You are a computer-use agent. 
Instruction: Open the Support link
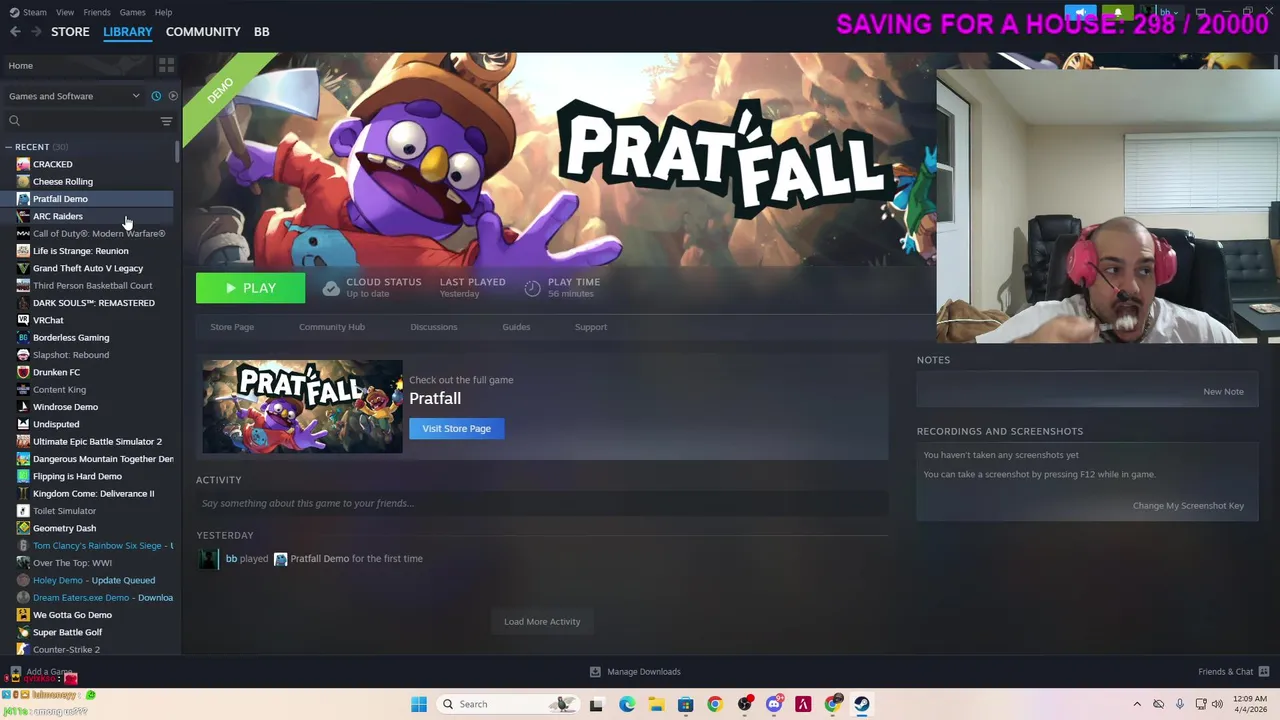tap(591, 327)
